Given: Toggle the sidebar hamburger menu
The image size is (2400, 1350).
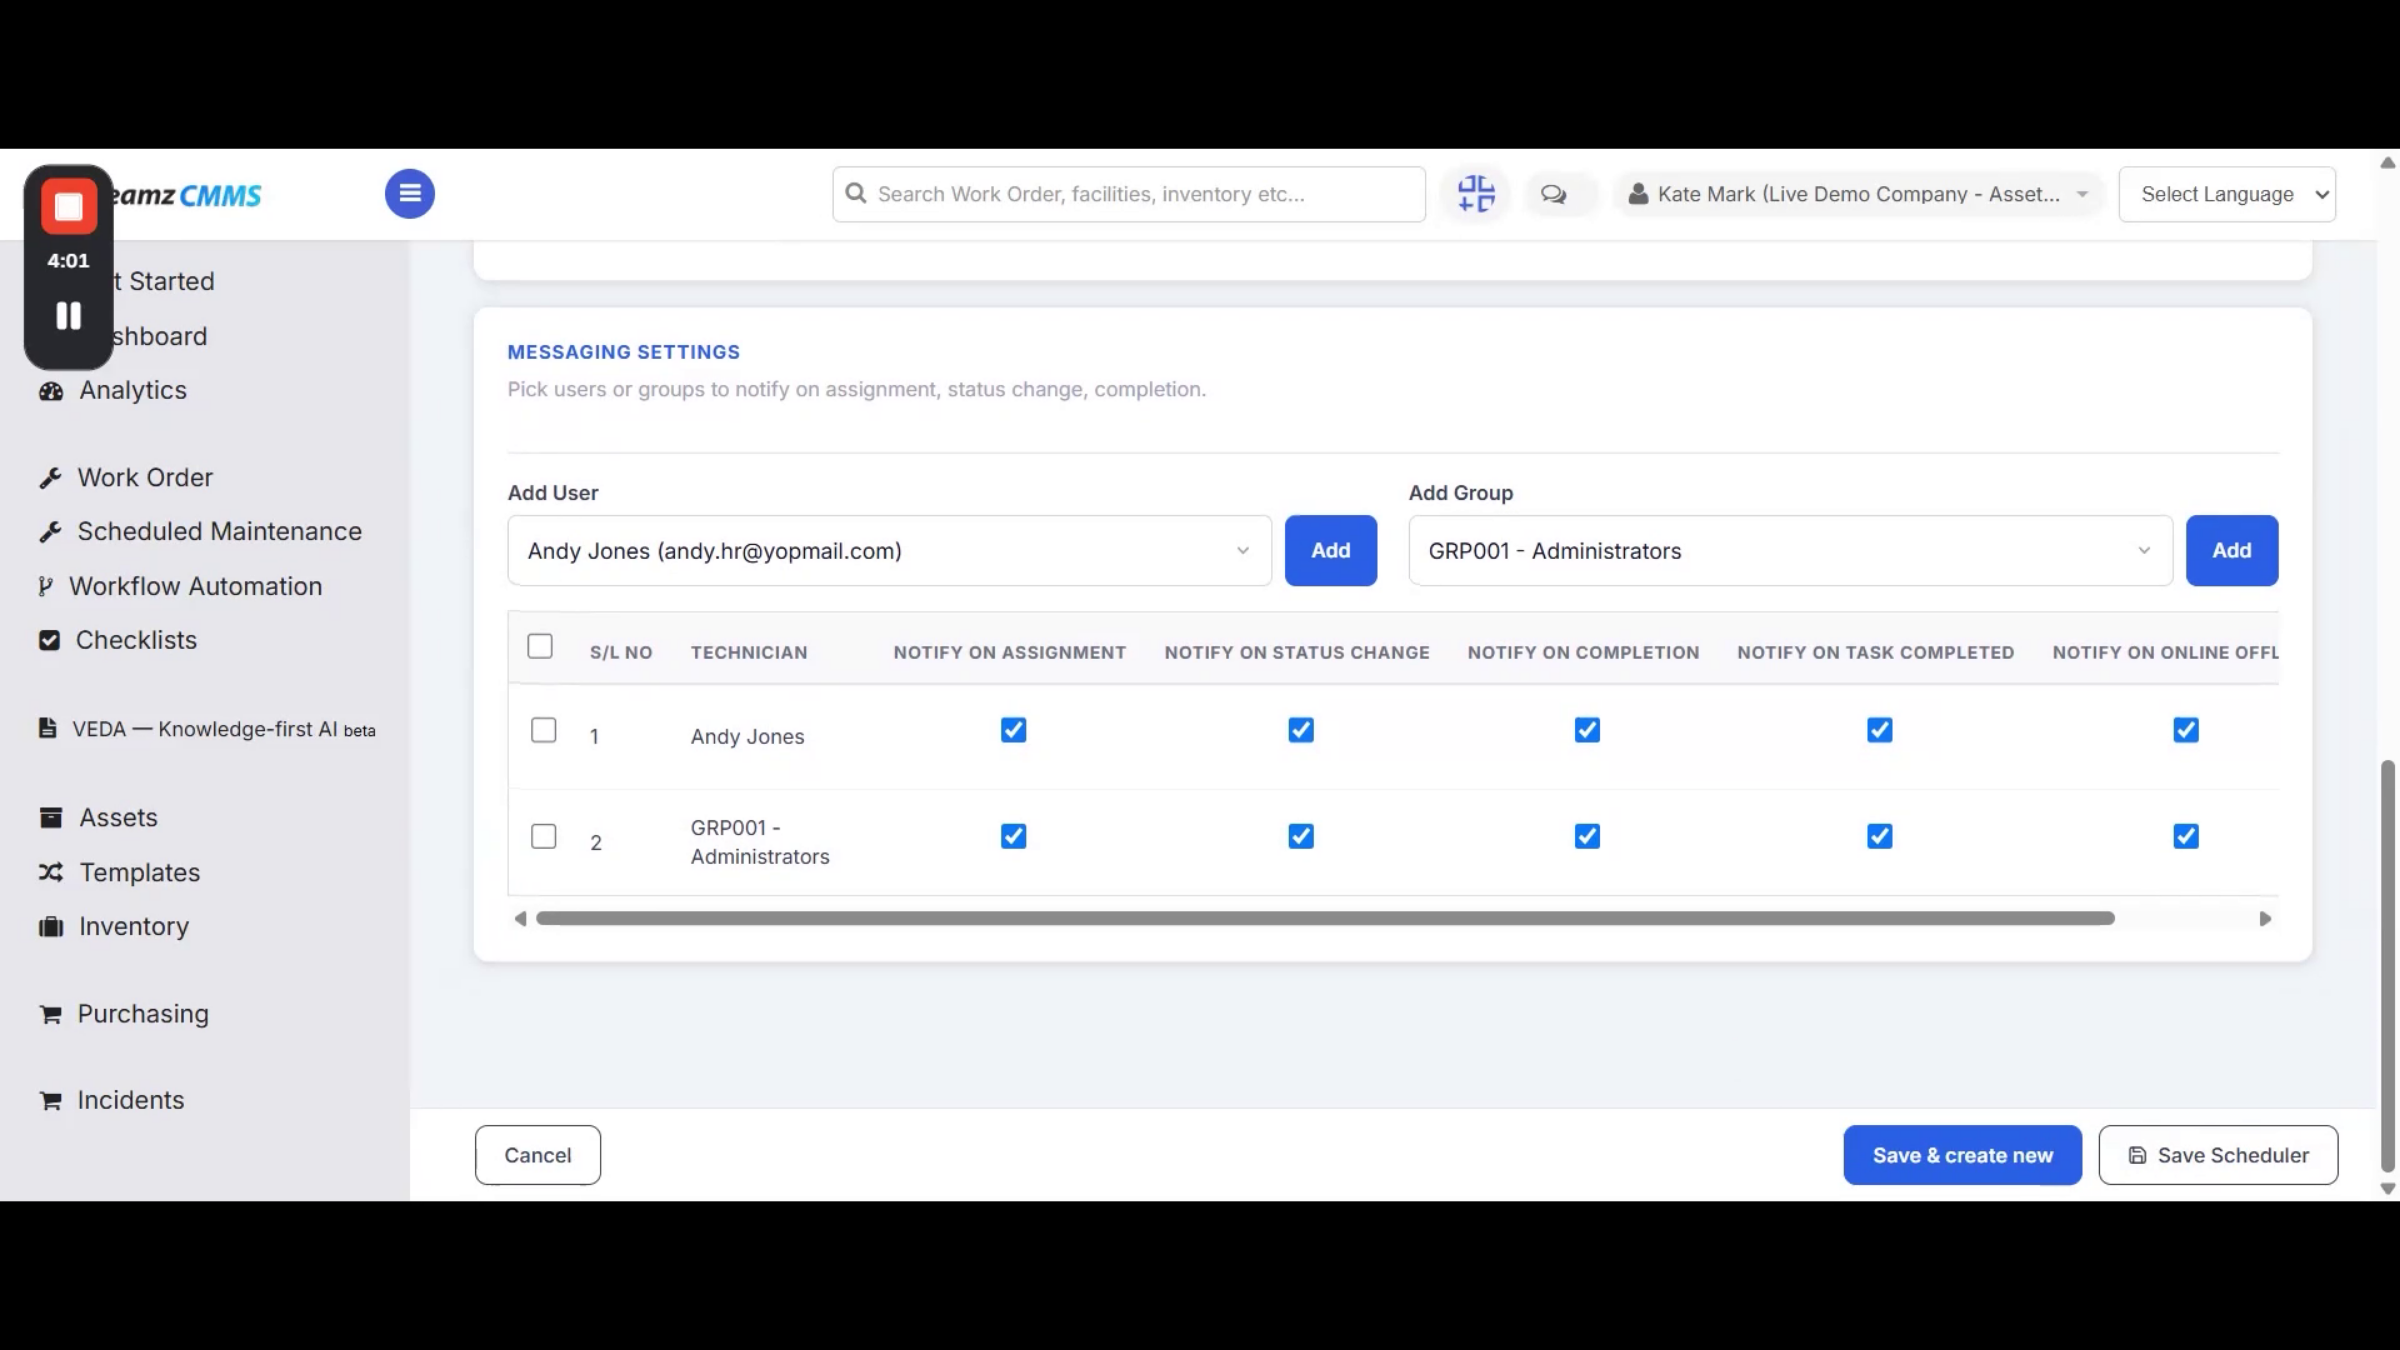Looking at the screenshot, I should (x=410, y=194).
